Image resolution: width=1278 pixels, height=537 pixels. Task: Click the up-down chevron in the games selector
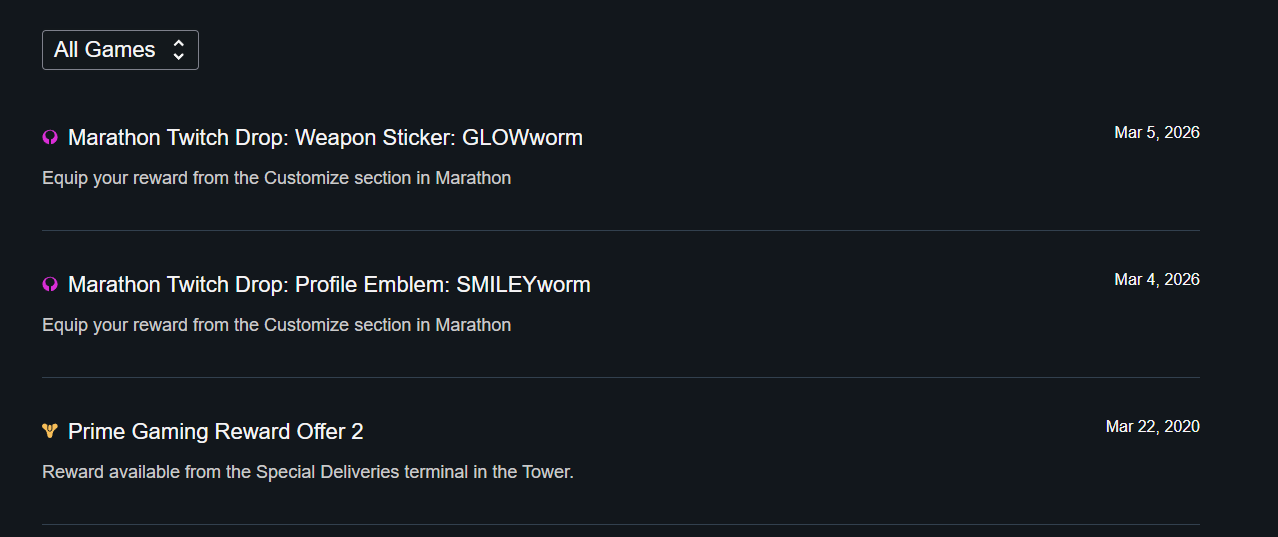tap(178, 50)
